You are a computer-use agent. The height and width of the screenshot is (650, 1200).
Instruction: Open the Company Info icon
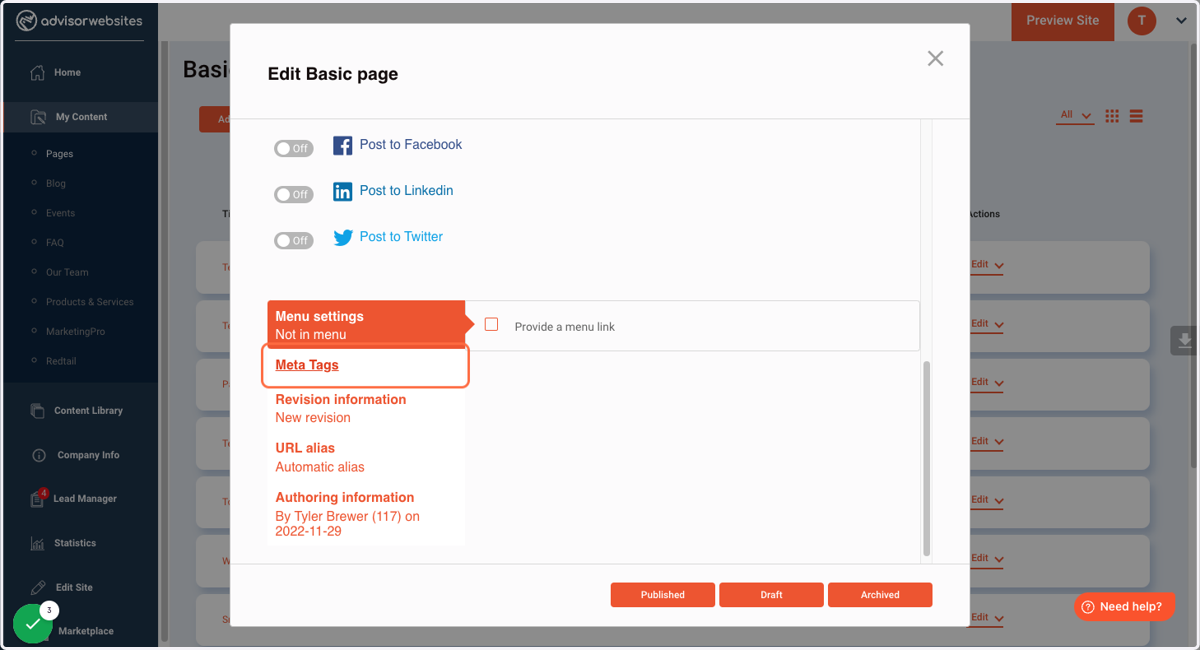click(38, 455)
